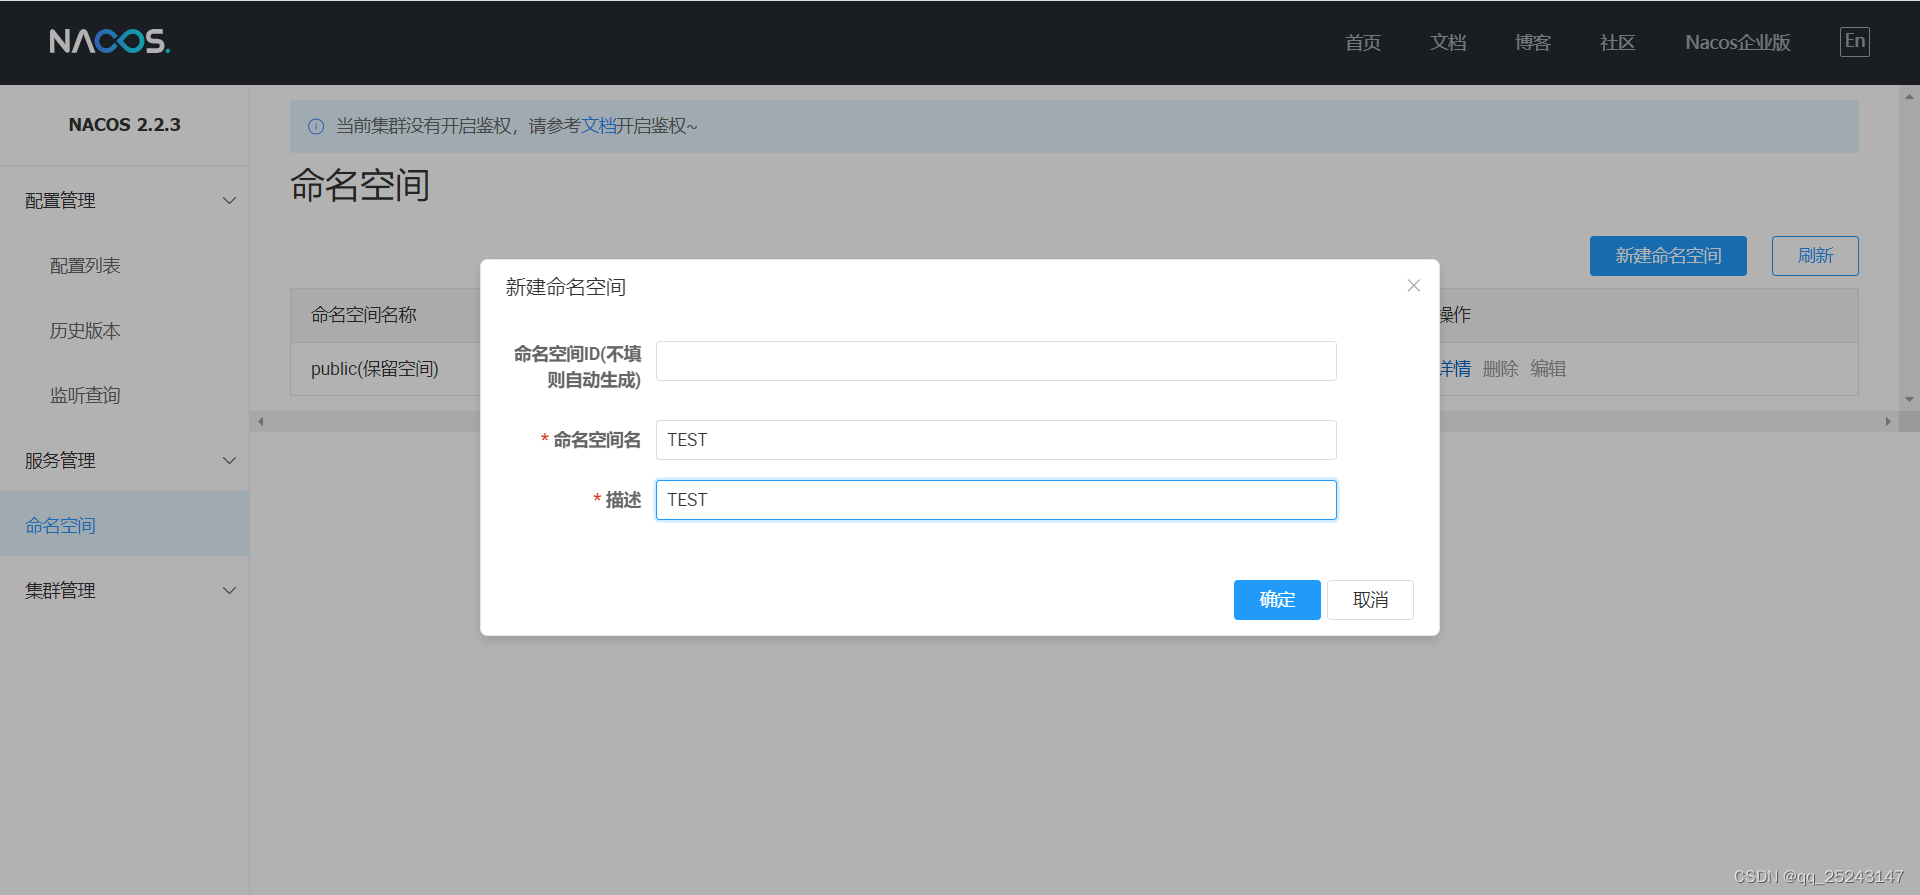Click the info icon in the notice banner

316,126
